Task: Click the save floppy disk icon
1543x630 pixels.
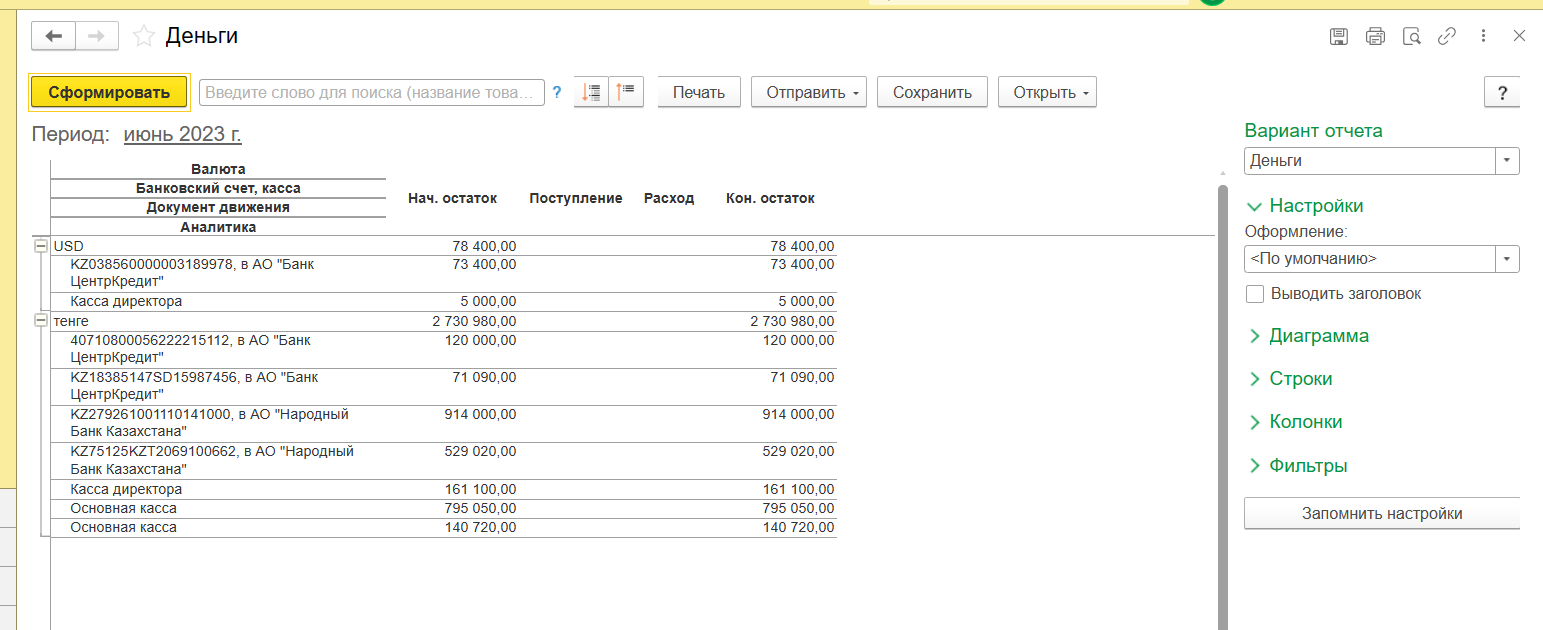Action: tap(1338, 37)
